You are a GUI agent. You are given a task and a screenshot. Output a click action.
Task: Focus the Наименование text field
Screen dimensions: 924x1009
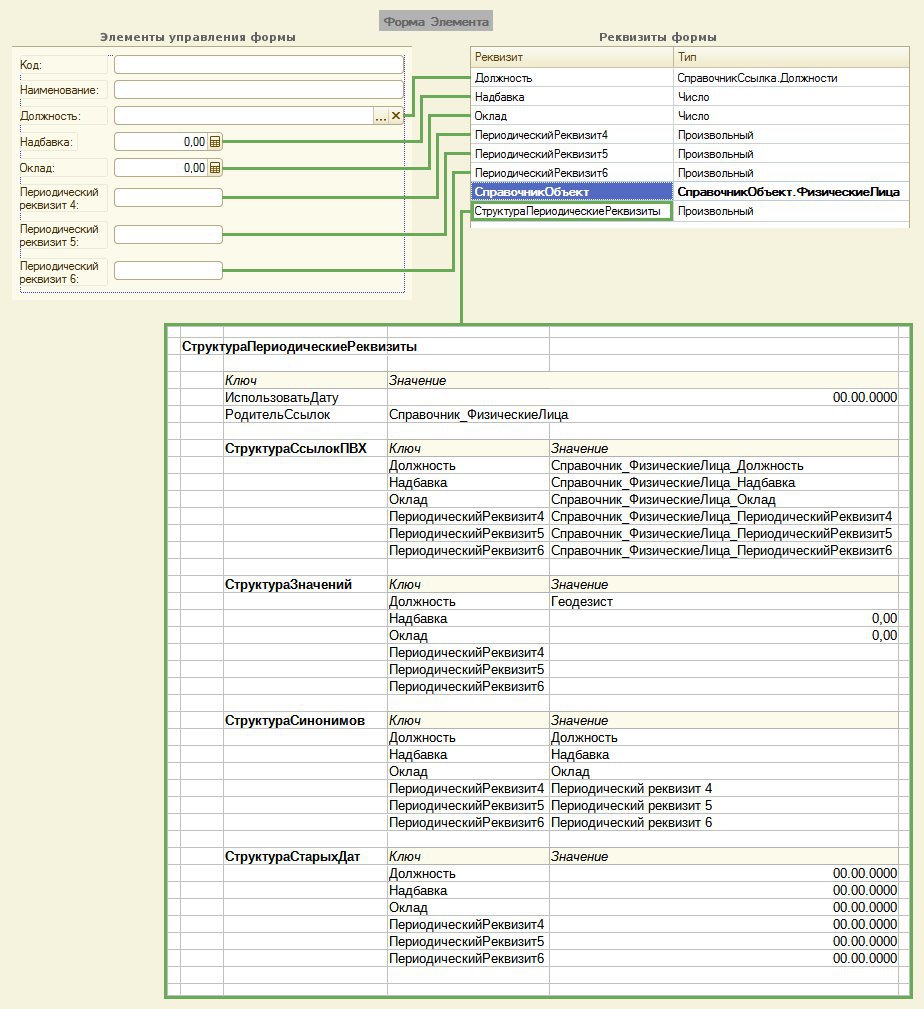pos(257,90)
